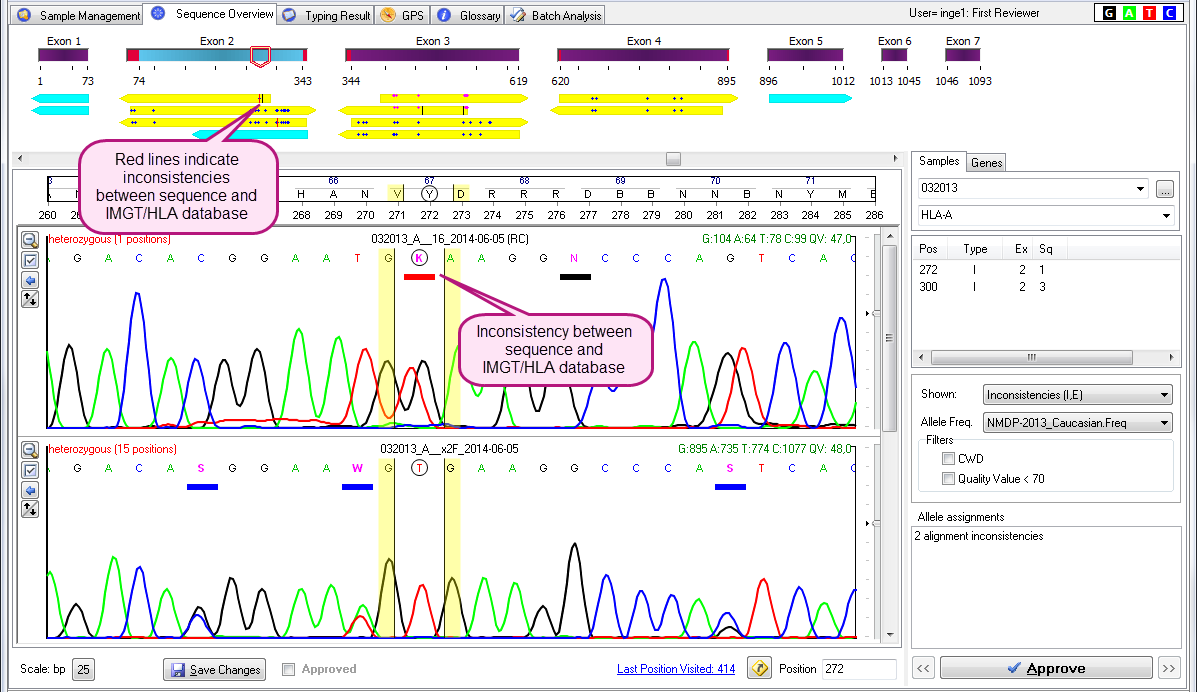Click the Exon 7 bar

coord(963,55)
